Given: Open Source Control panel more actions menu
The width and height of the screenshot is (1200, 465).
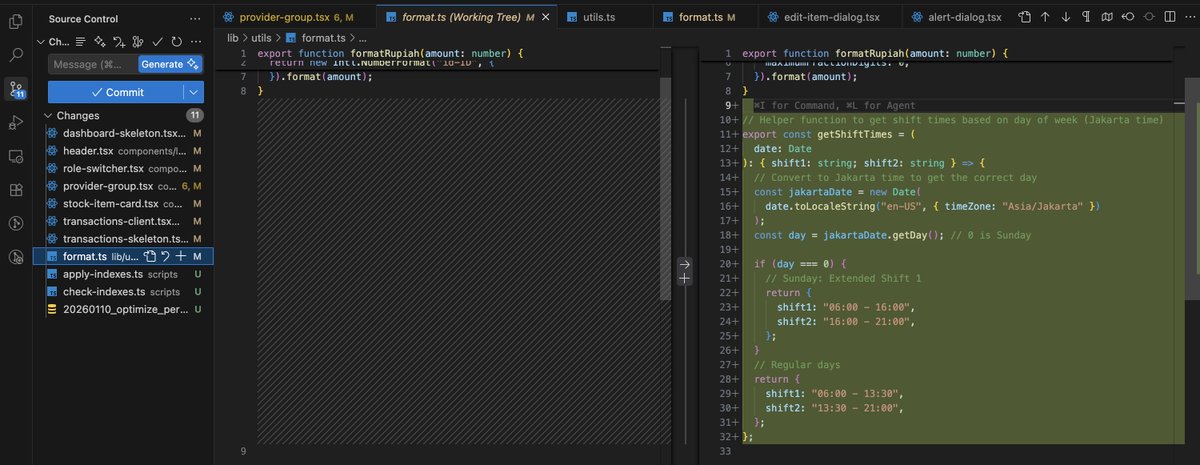Looking at the screenshot, I should pos(194,19).
